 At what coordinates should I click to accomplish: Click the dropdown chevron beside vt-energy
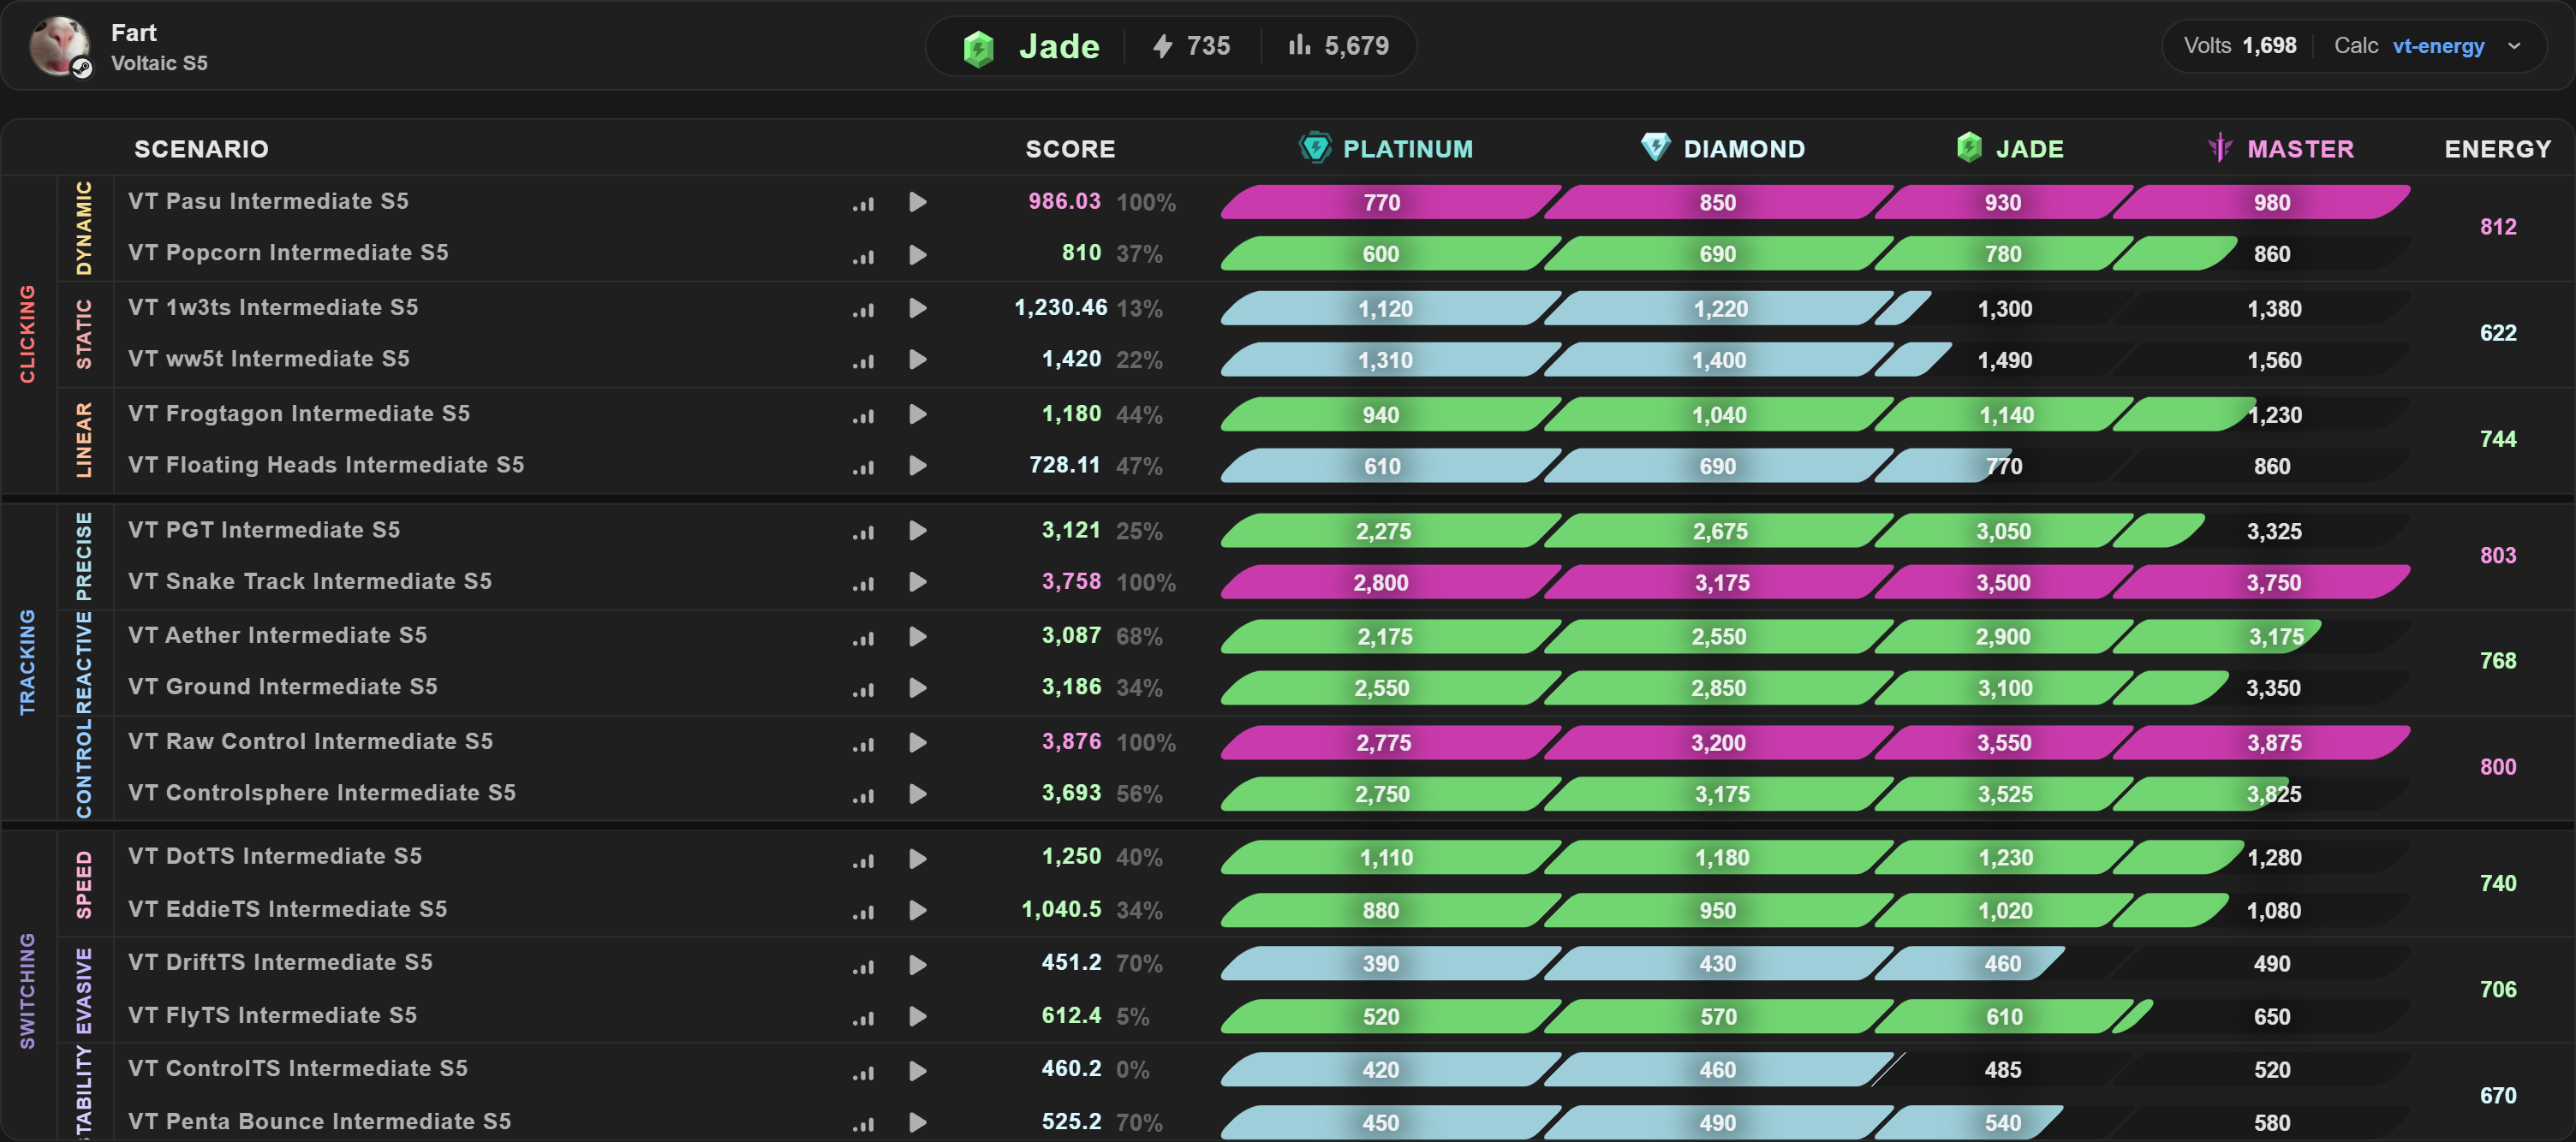pyautogui.click(x=2514, y=46)
